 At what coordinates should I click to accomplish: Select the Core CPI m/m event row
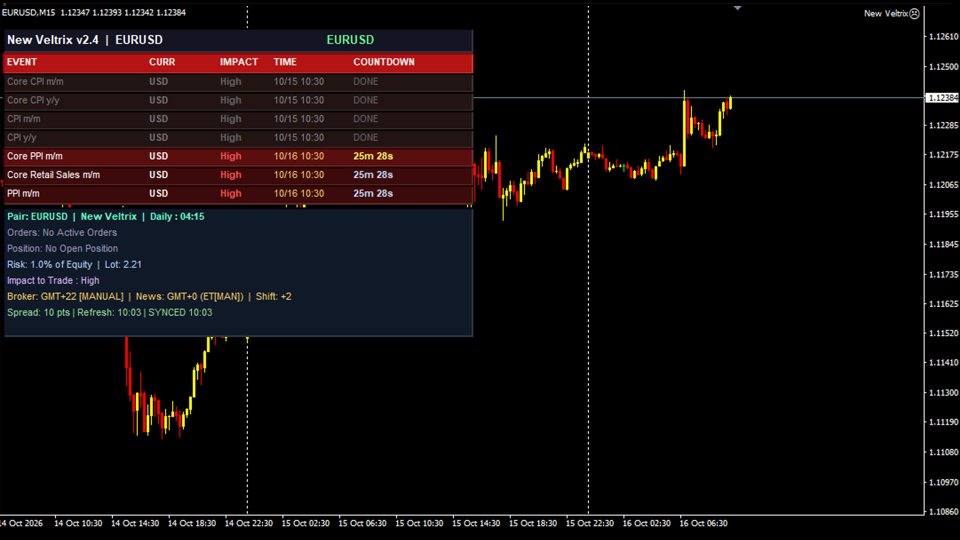(238, 81)
